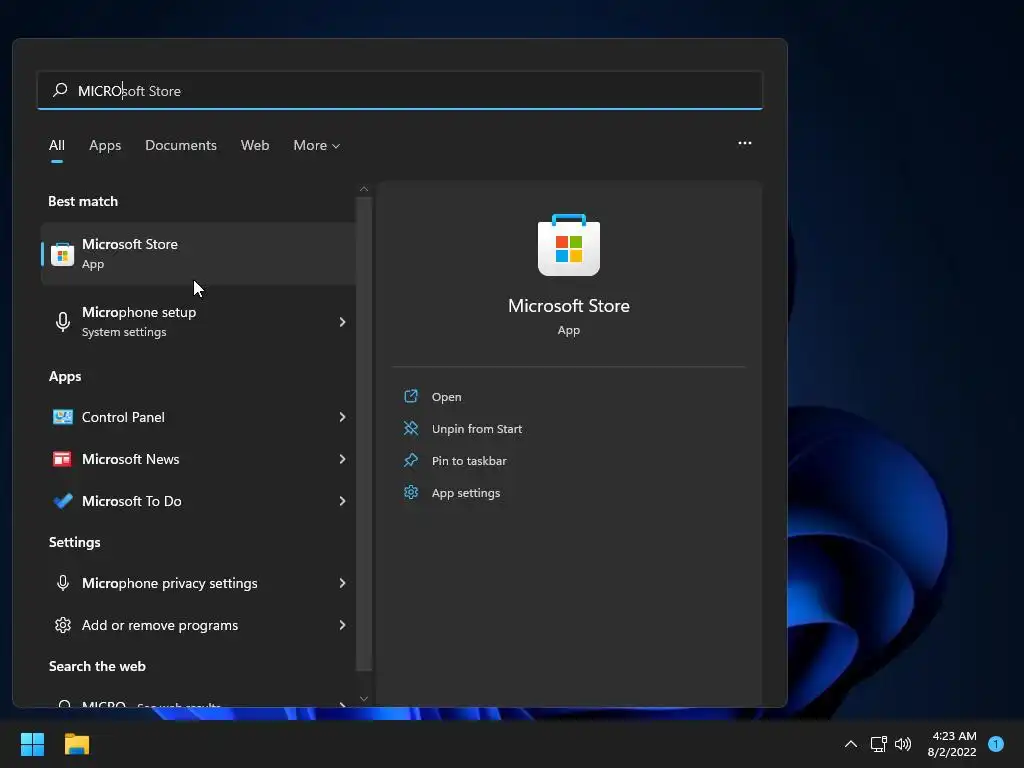The height and width of the screenshot is (768, 1024).
Task: Expand the Microphone setup result arrow
Action: click(x=342, y=321)
